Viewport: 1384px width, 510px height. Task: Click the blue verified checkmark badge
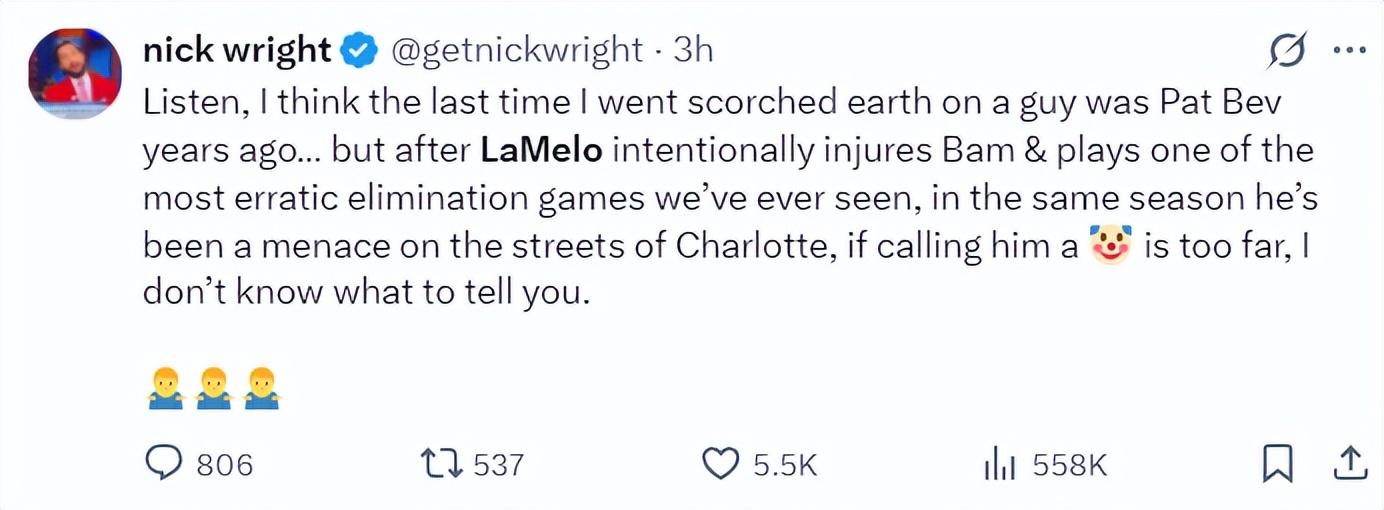click(x=361, y=50)
